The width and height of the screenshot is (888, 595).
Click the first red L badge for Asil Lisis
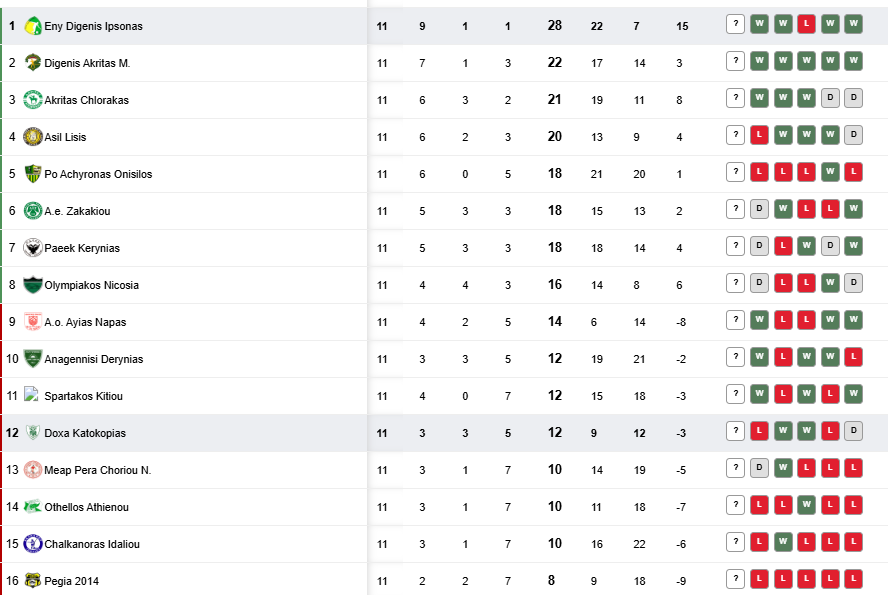pyautogui.click(x=759, y=135)
